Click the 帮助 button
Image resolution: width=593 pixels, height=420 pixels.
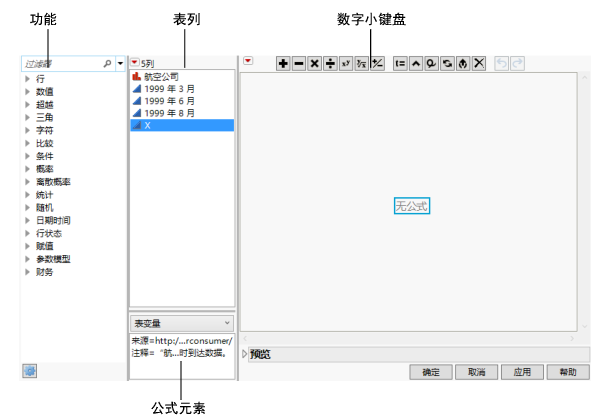tap(568, 372)
